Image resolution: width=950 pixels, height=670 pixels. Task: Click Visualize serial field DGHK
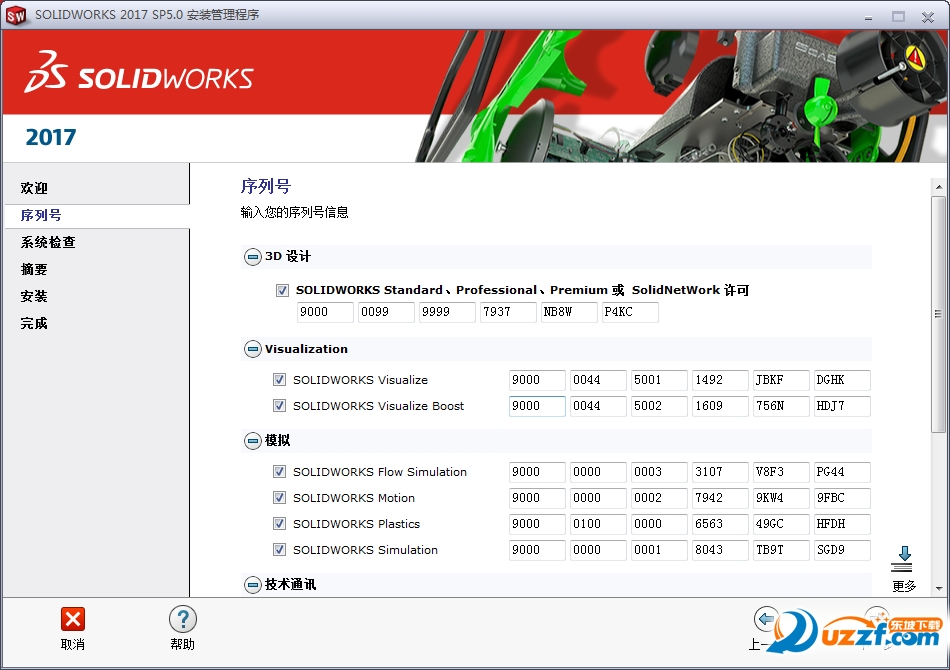842,380
